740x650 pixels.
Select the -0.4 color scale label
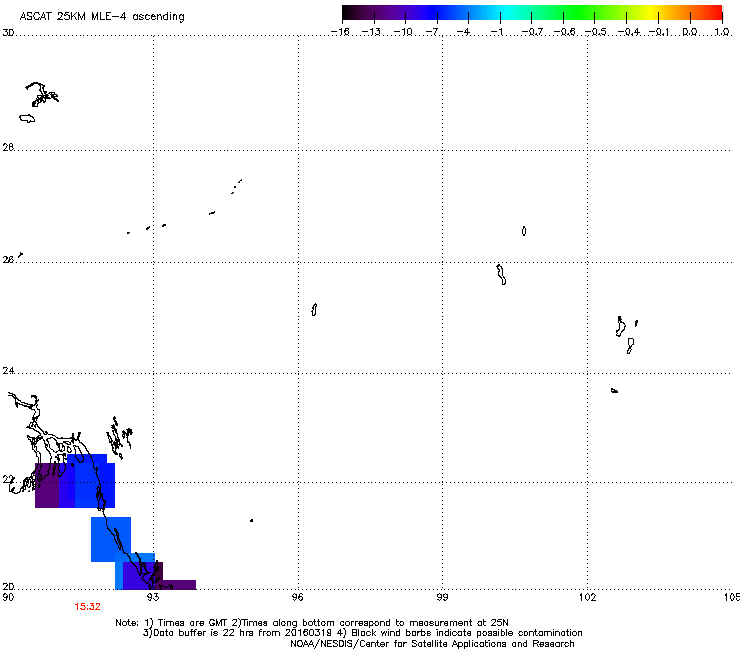[629, 32]
